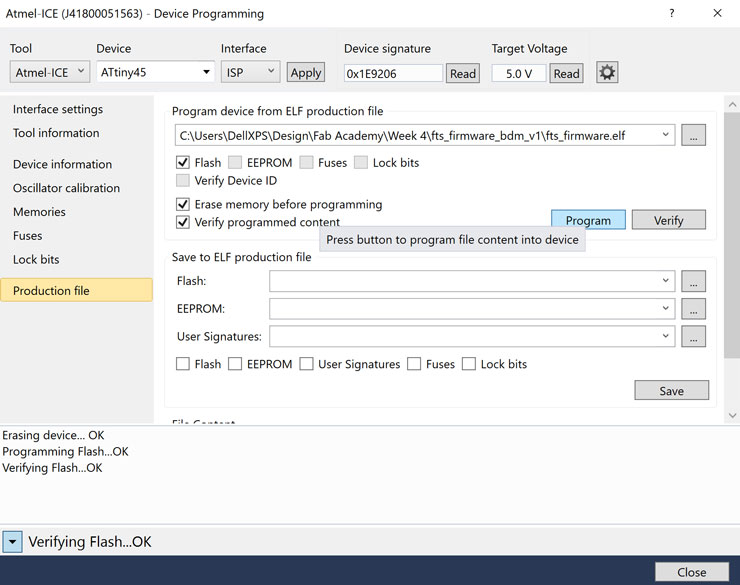Browse for Flash save file
740x585 pixels.
point(693,281)
